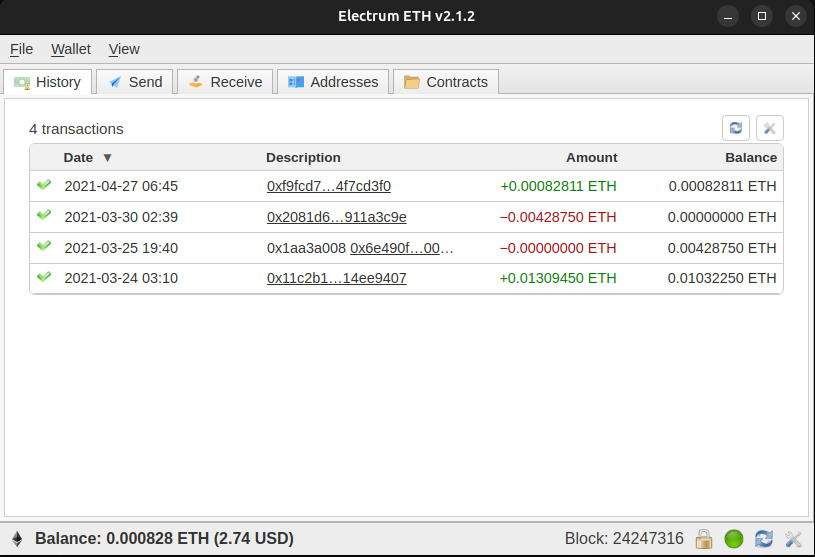This screenshot has width=815, height=557.
Task: Click confirmed checkmark icon for 2021-03-25 transaction
Action: pos(44,246)
